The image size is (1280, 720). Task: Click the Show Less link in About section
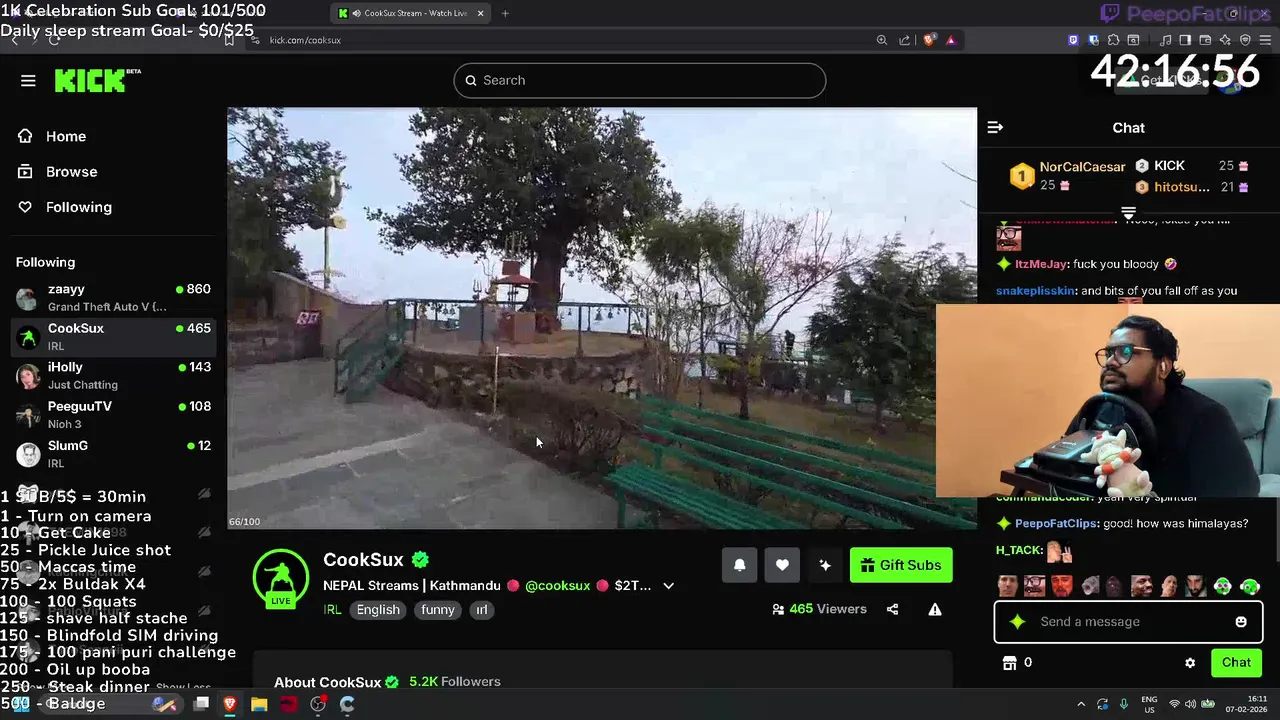point(183,688)
